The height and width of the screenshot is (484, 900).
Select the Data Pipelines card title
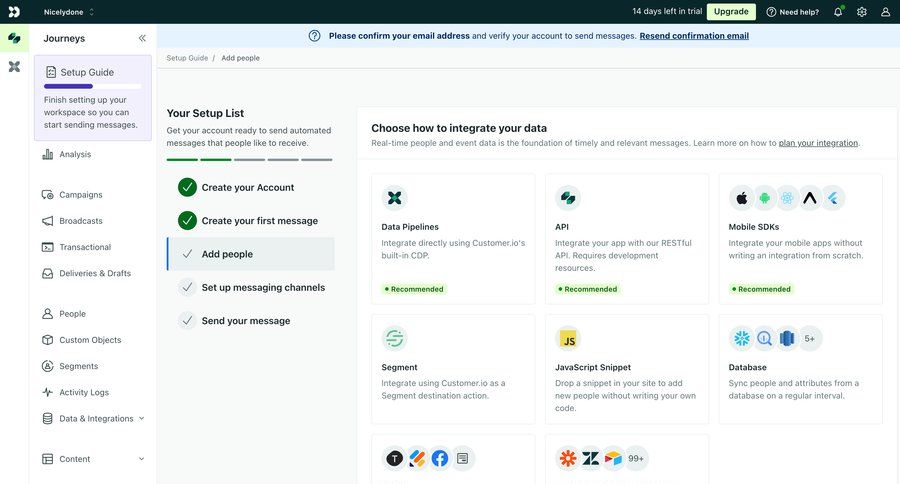coord(410,227)
